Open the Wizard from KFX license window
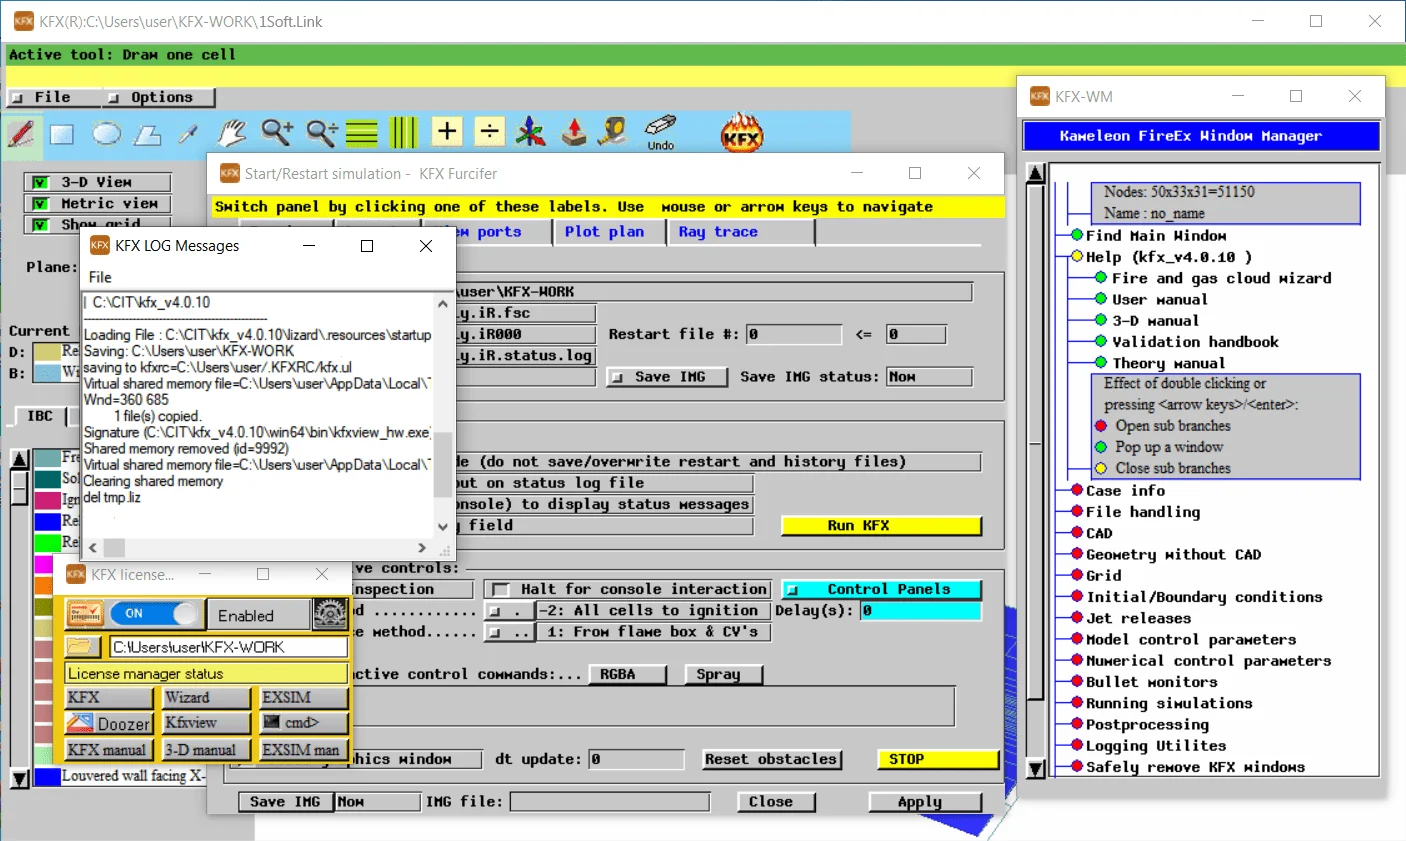Viewport: 1406px width, 841px height. point(206,697)
